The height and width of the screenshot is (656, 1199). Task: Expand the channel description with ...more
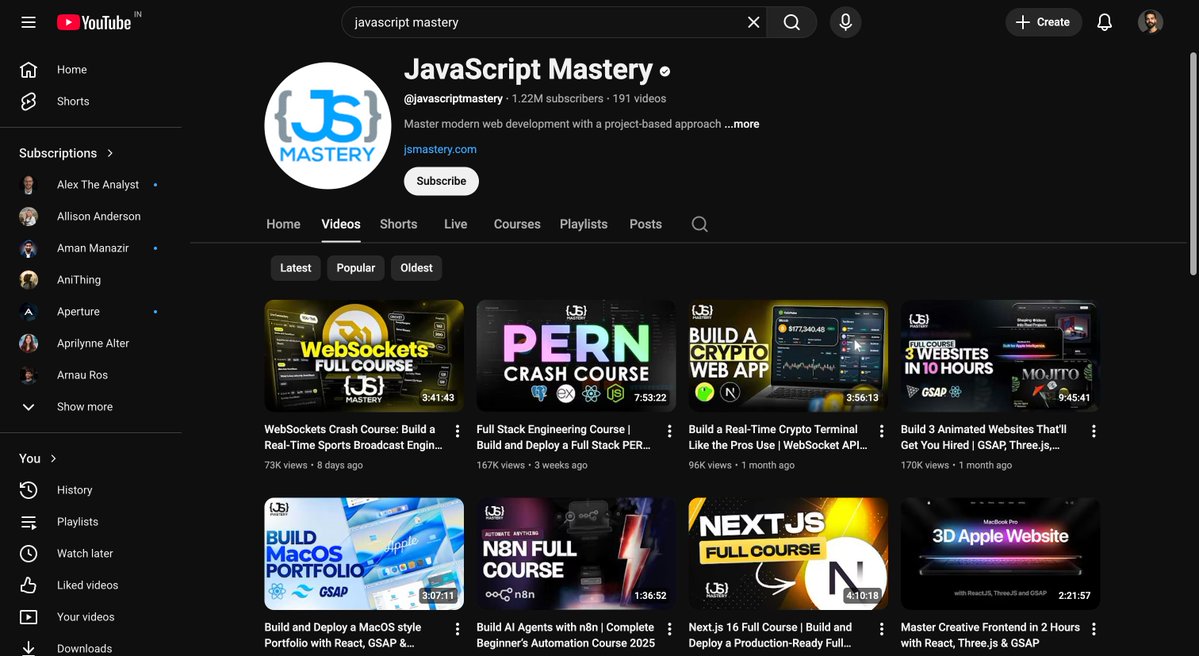[742, 123]
